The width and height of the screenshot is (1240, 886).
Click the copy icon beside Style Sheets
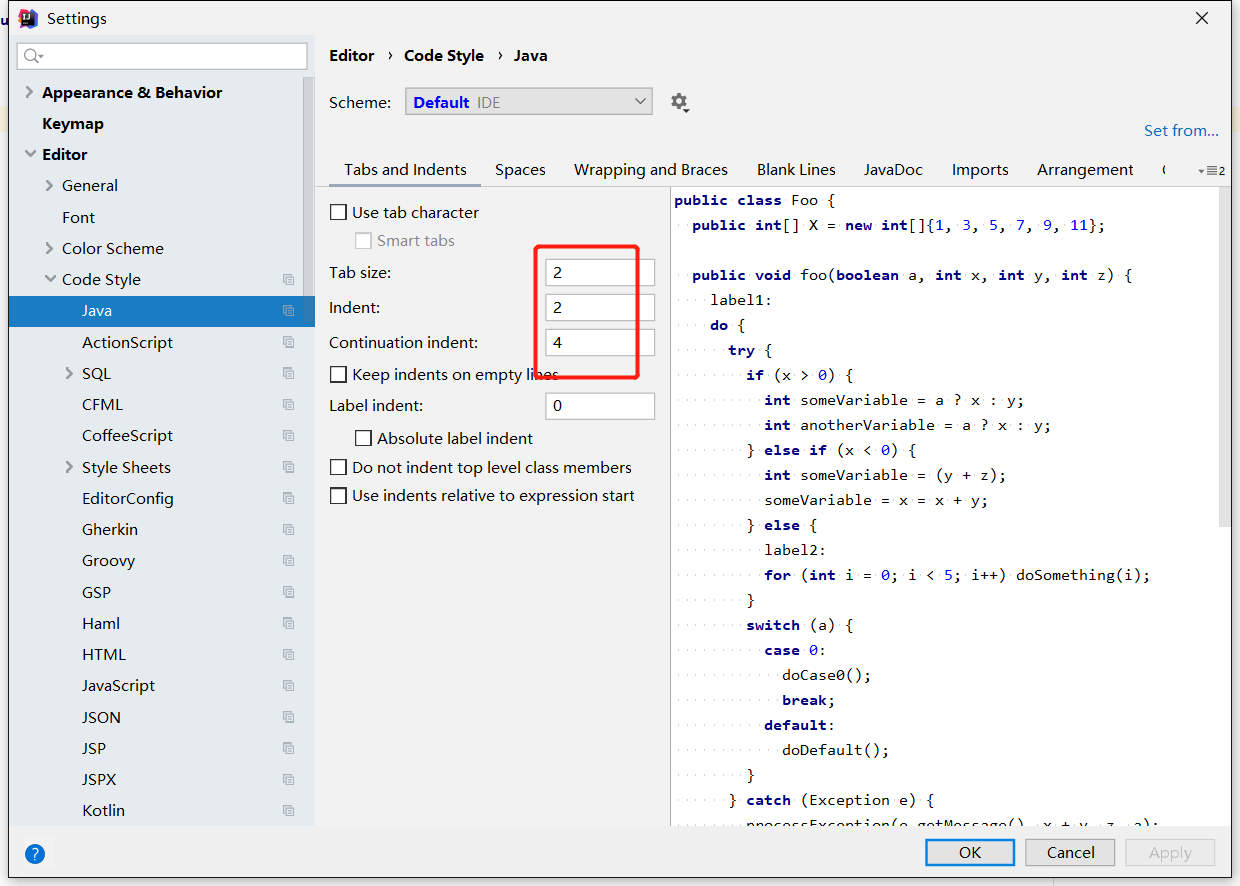click(x=288, y=467)
